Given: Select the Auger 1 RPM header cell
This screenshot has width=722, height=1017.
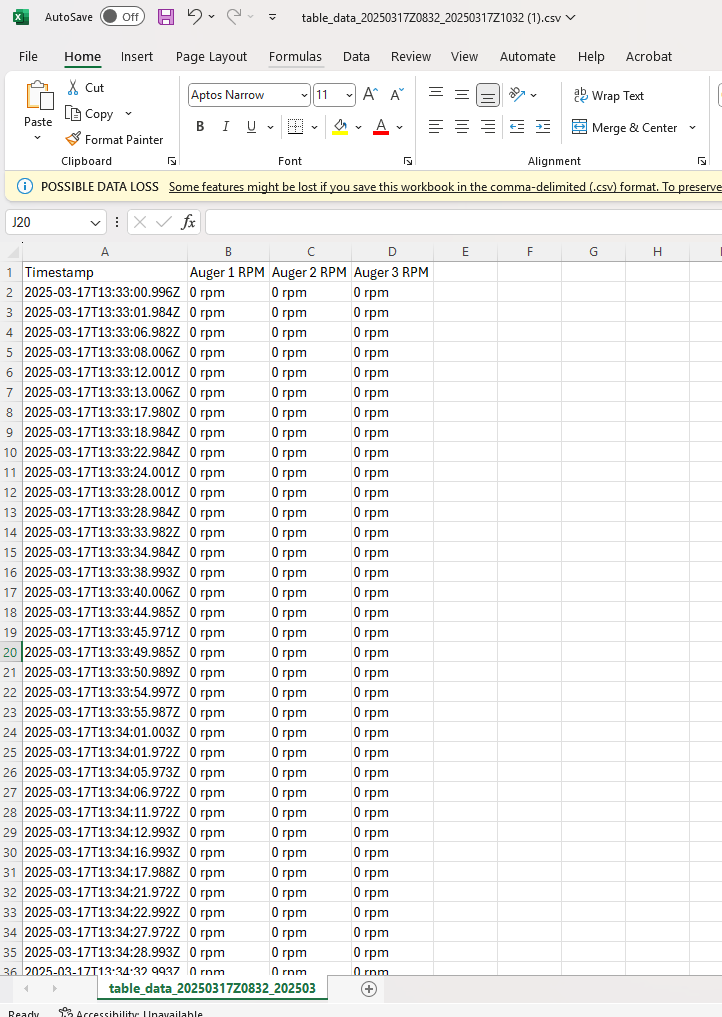Looking at the screenshot, I should click(x=228, y=272).
